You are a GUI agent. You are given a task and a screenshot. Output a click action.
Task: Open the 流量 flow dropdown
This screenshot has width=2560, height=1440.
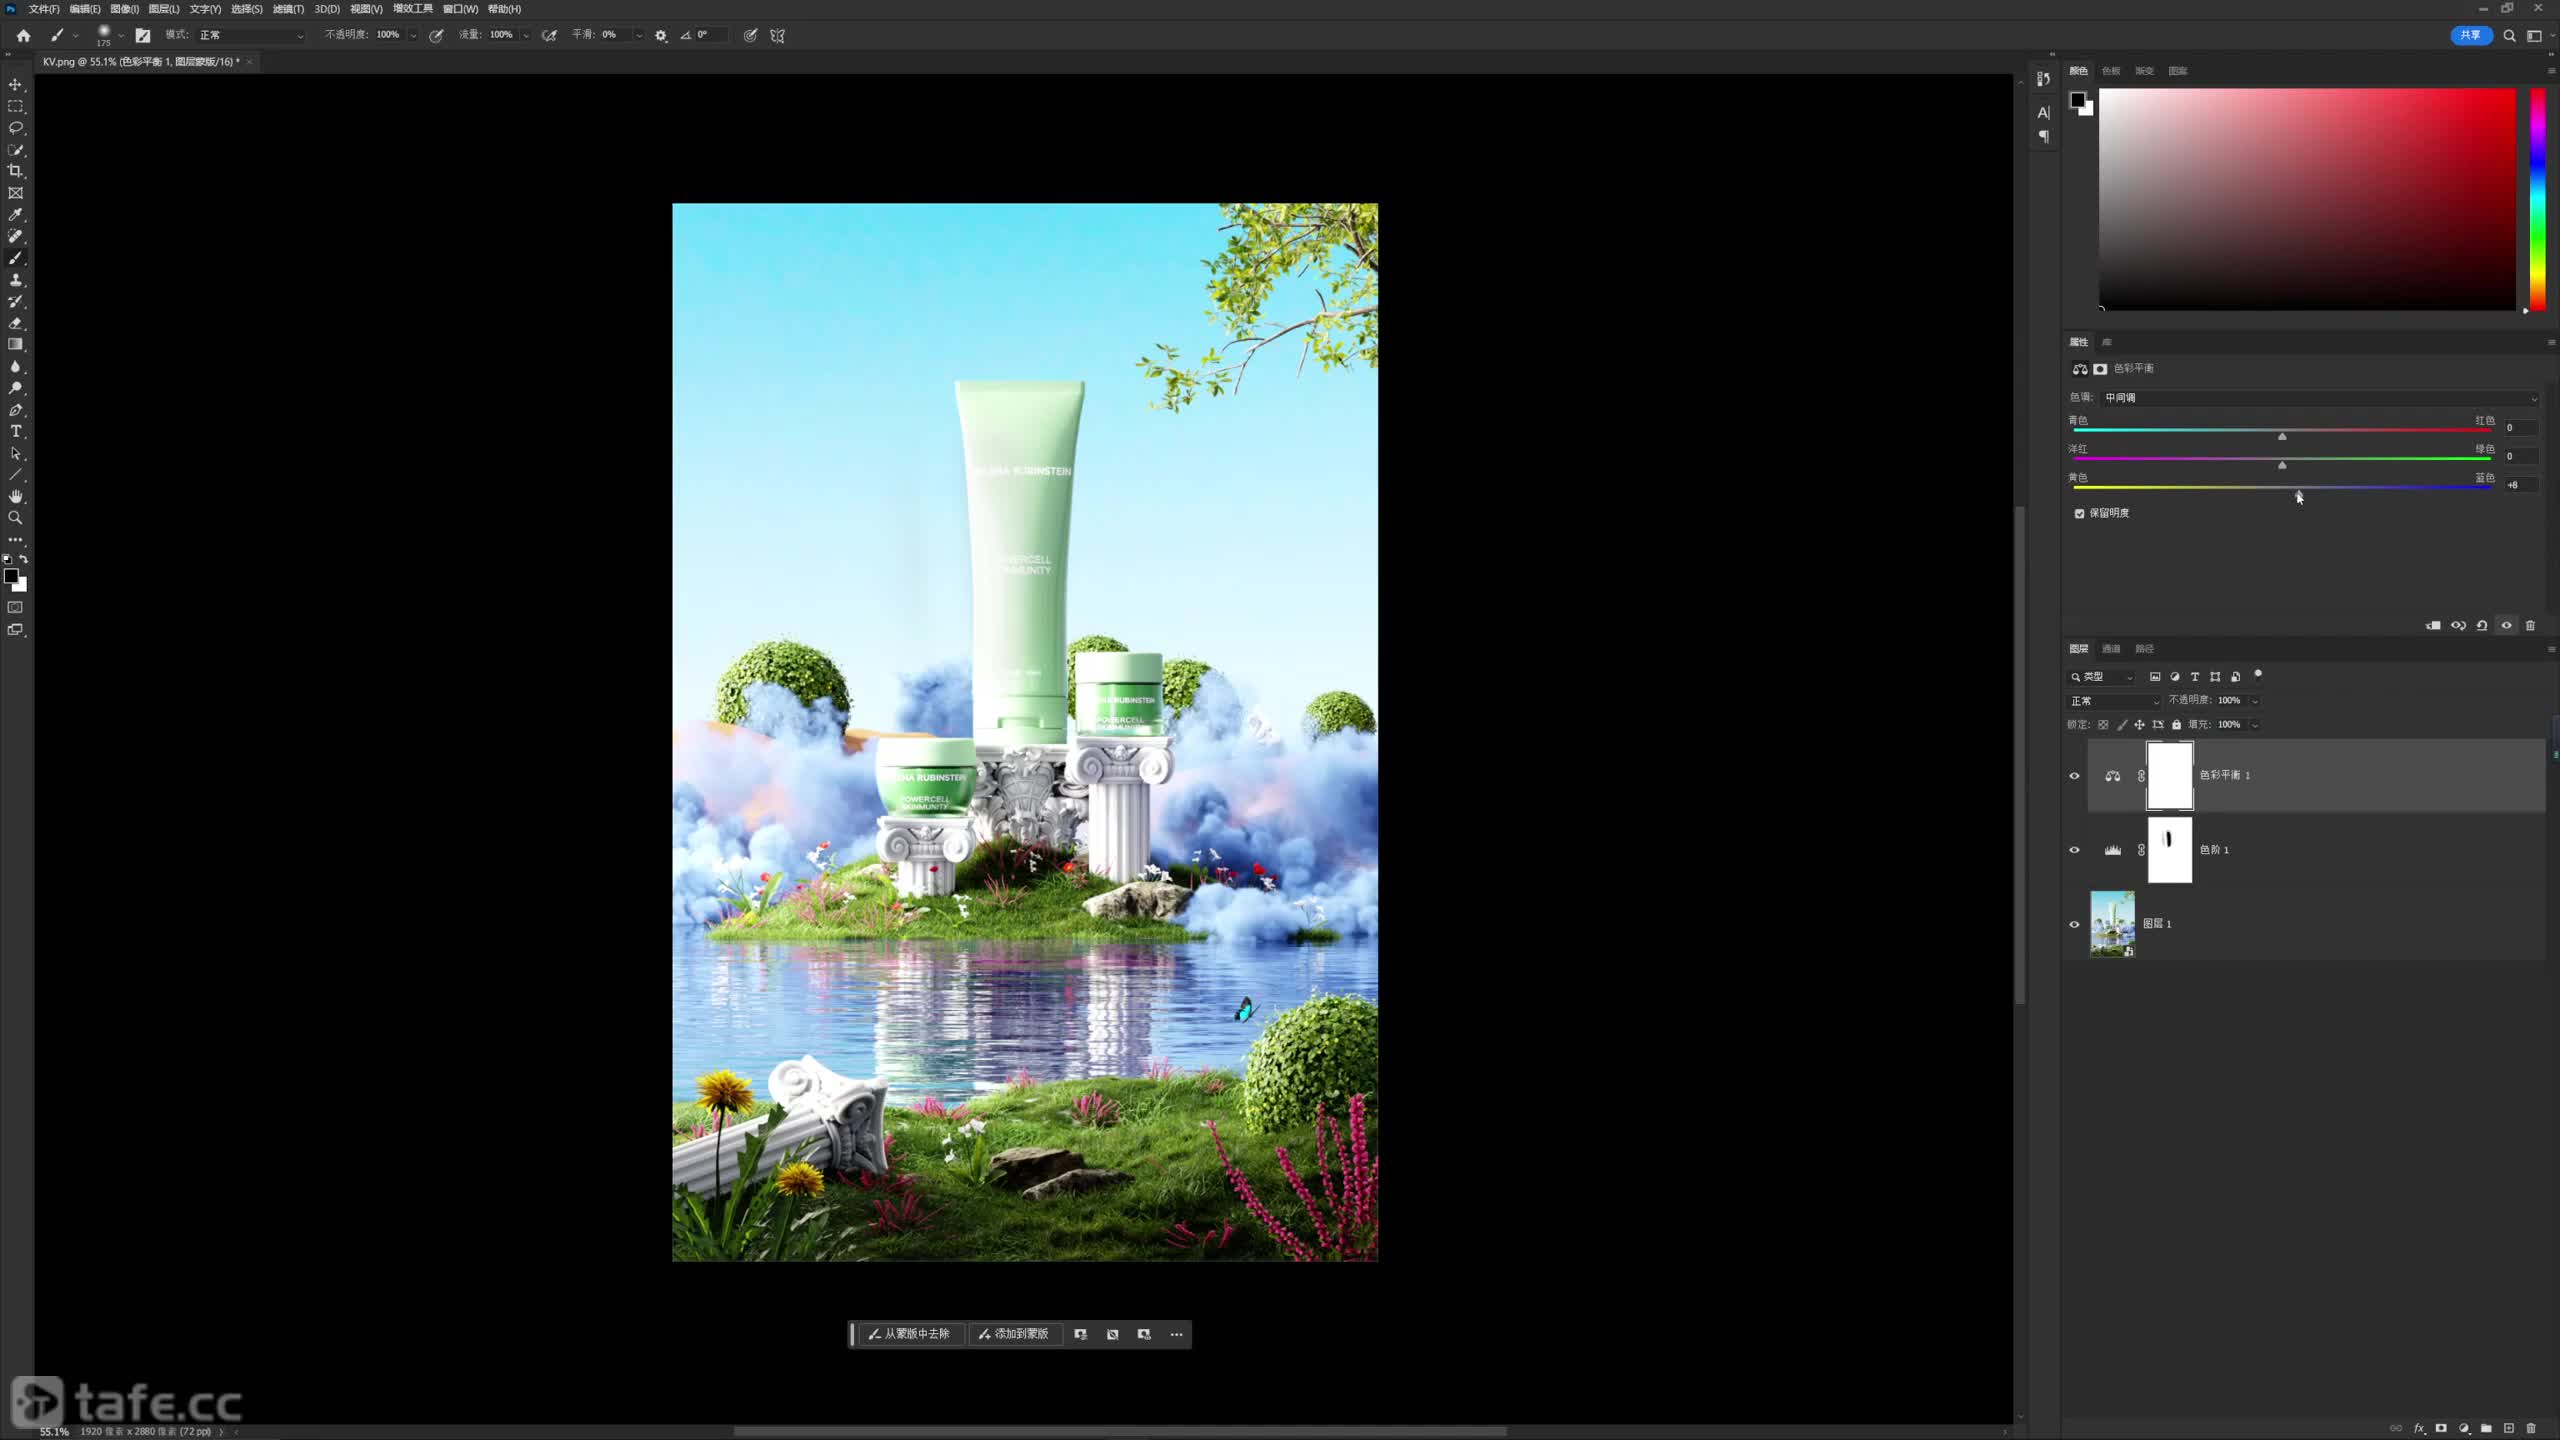[526, 35]
